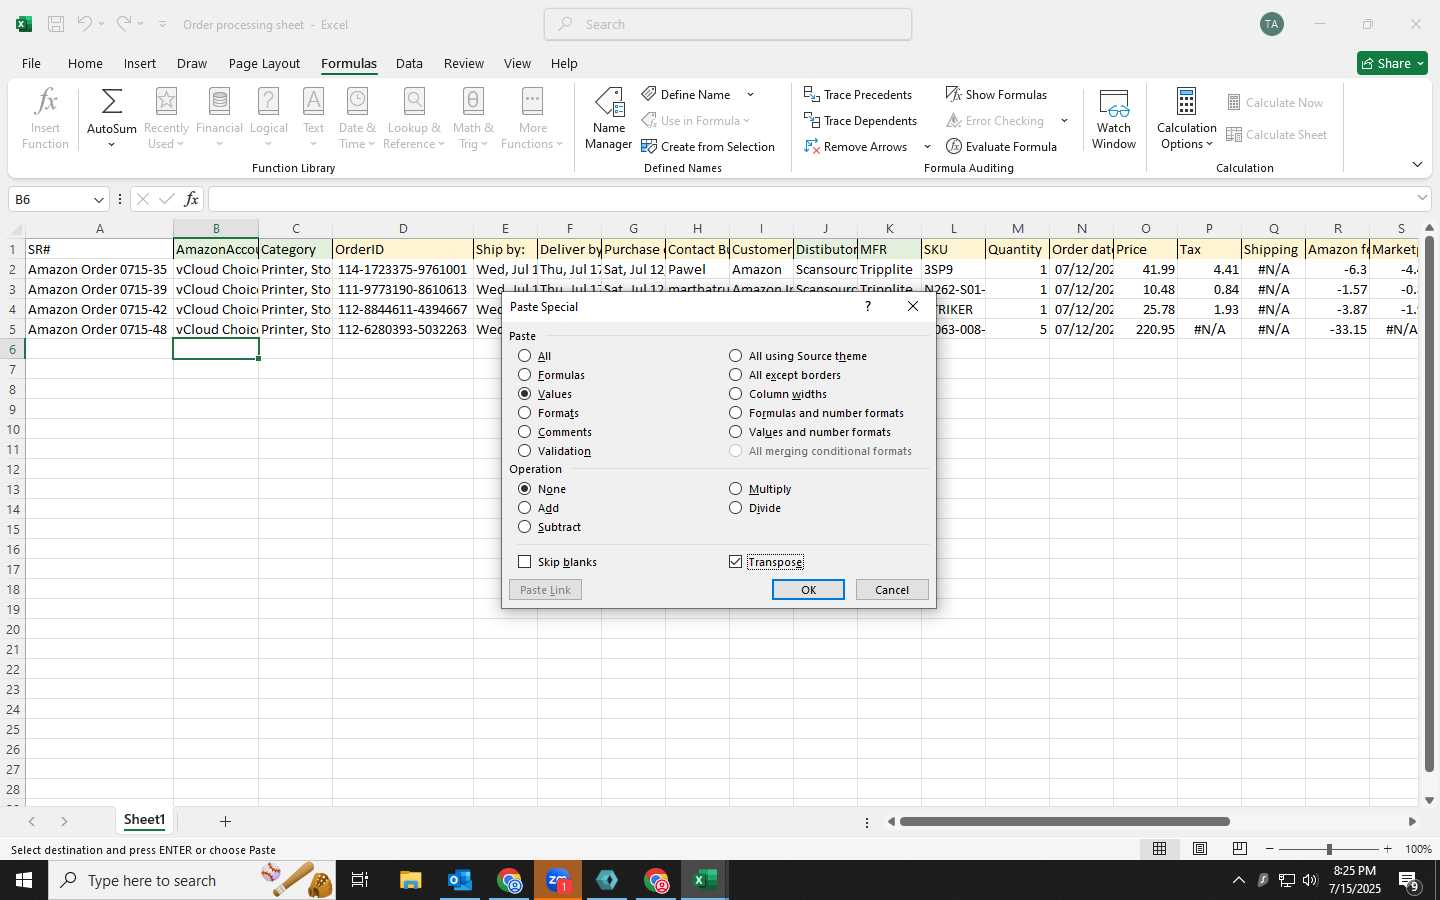Click the Insert Function icon
1440x900 pixels.
tap(46, 101)
